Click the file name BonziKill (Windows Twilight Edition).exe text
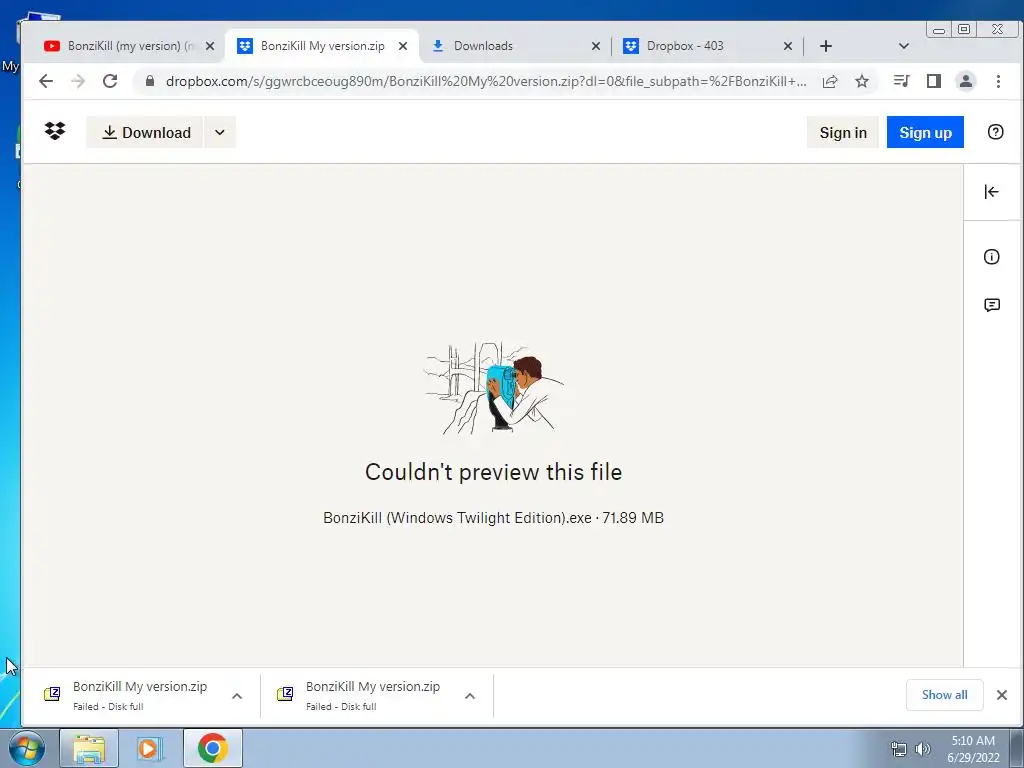The image size is (1024, 768). coord(457,518)
